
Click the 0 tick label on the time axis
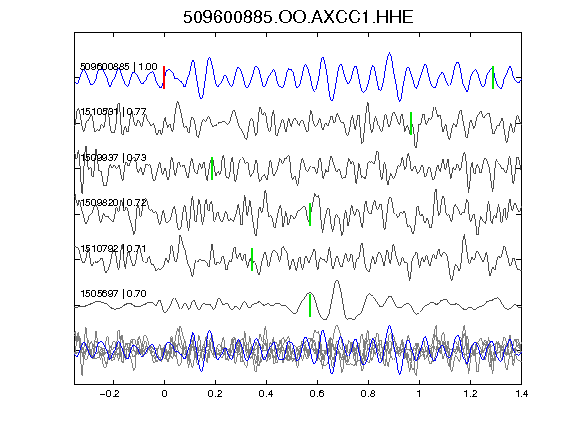pos(164,394)
